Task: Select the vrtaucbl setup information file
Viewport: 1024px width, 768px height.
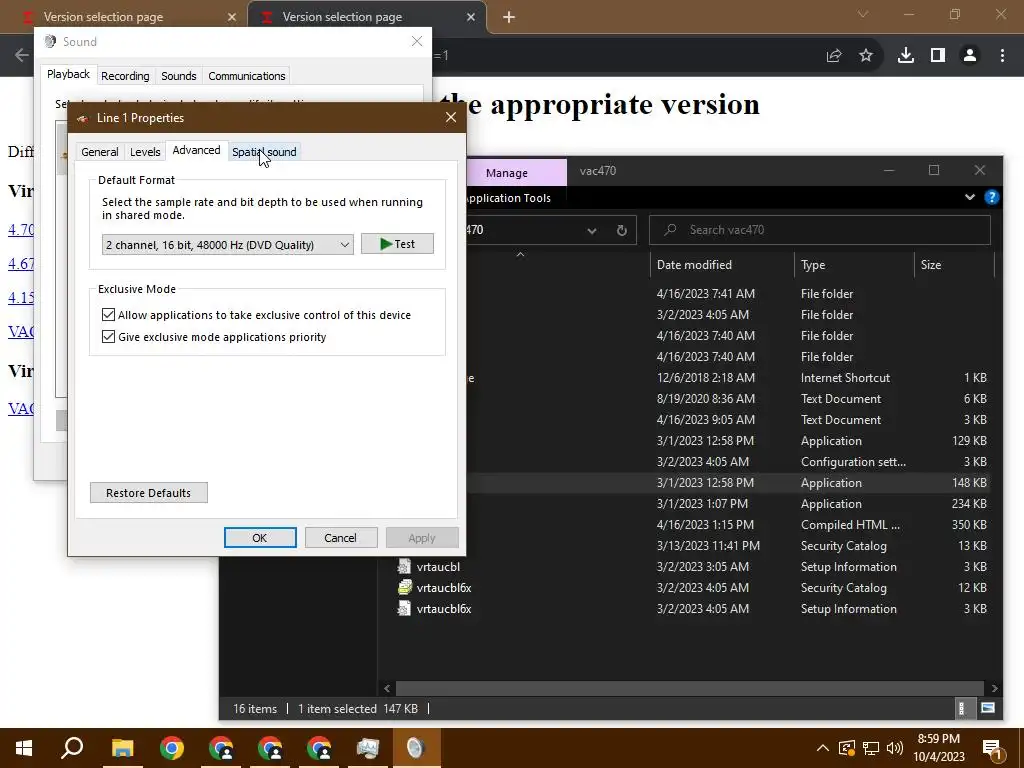Action: 693,567
